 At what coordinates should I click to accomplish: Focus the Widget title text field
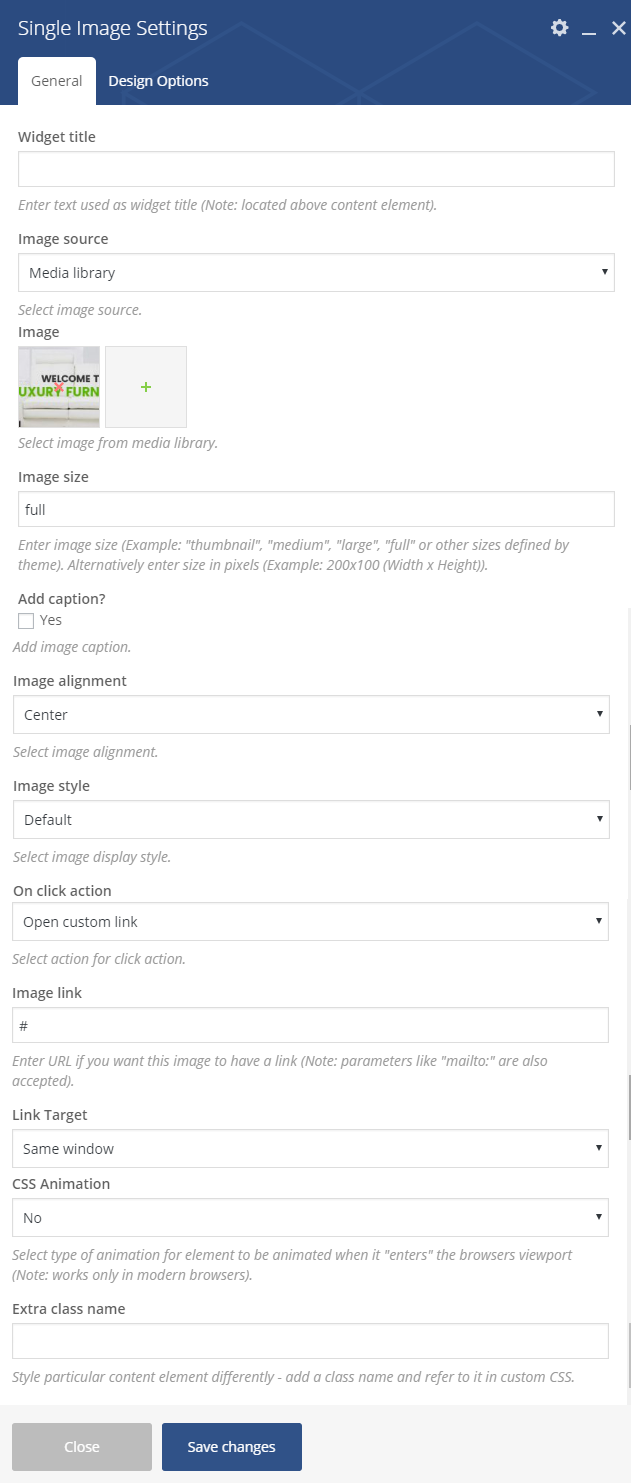316,169
